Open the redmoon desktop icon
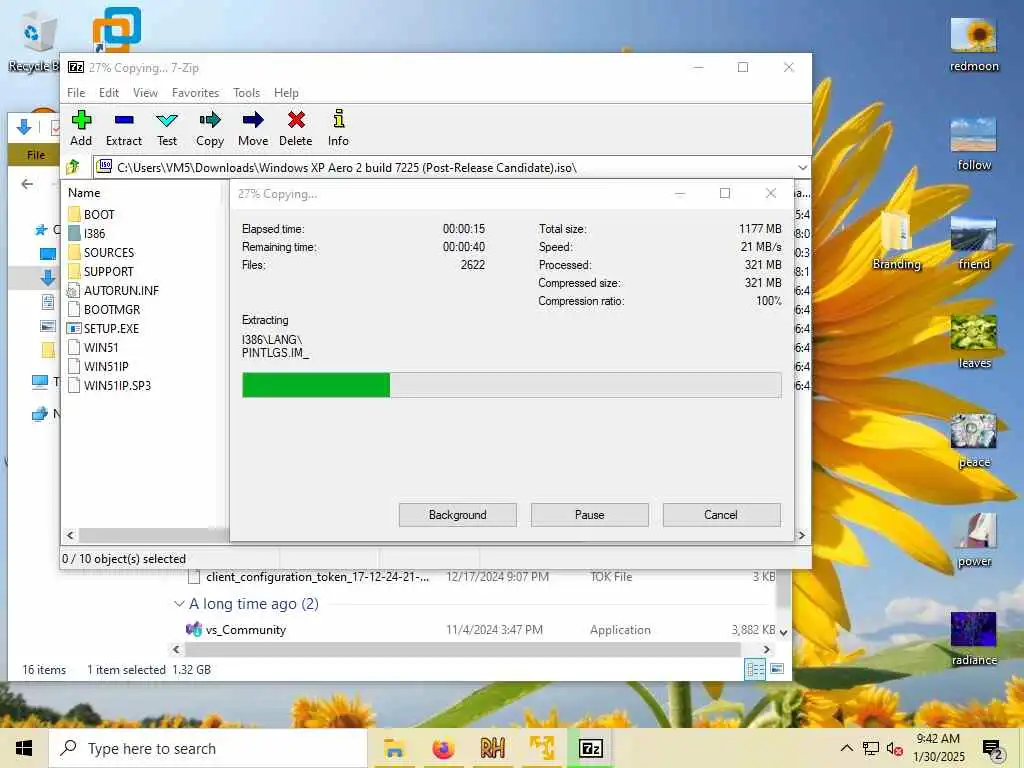 [x=973, y=44]
